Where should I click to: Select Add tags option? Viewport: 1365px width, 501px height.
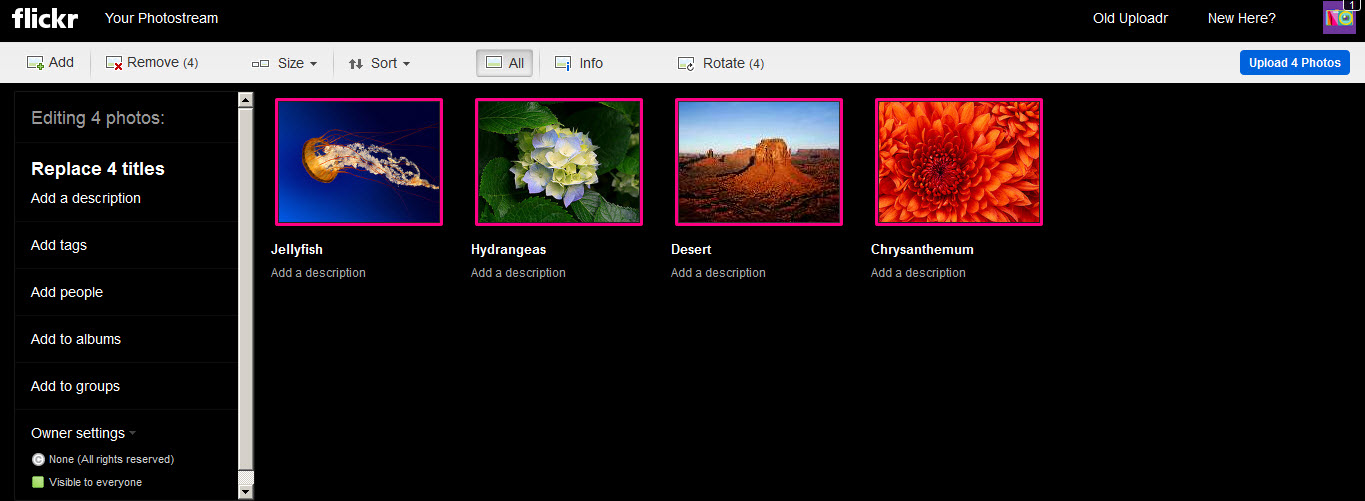click(x=59, y=245)
